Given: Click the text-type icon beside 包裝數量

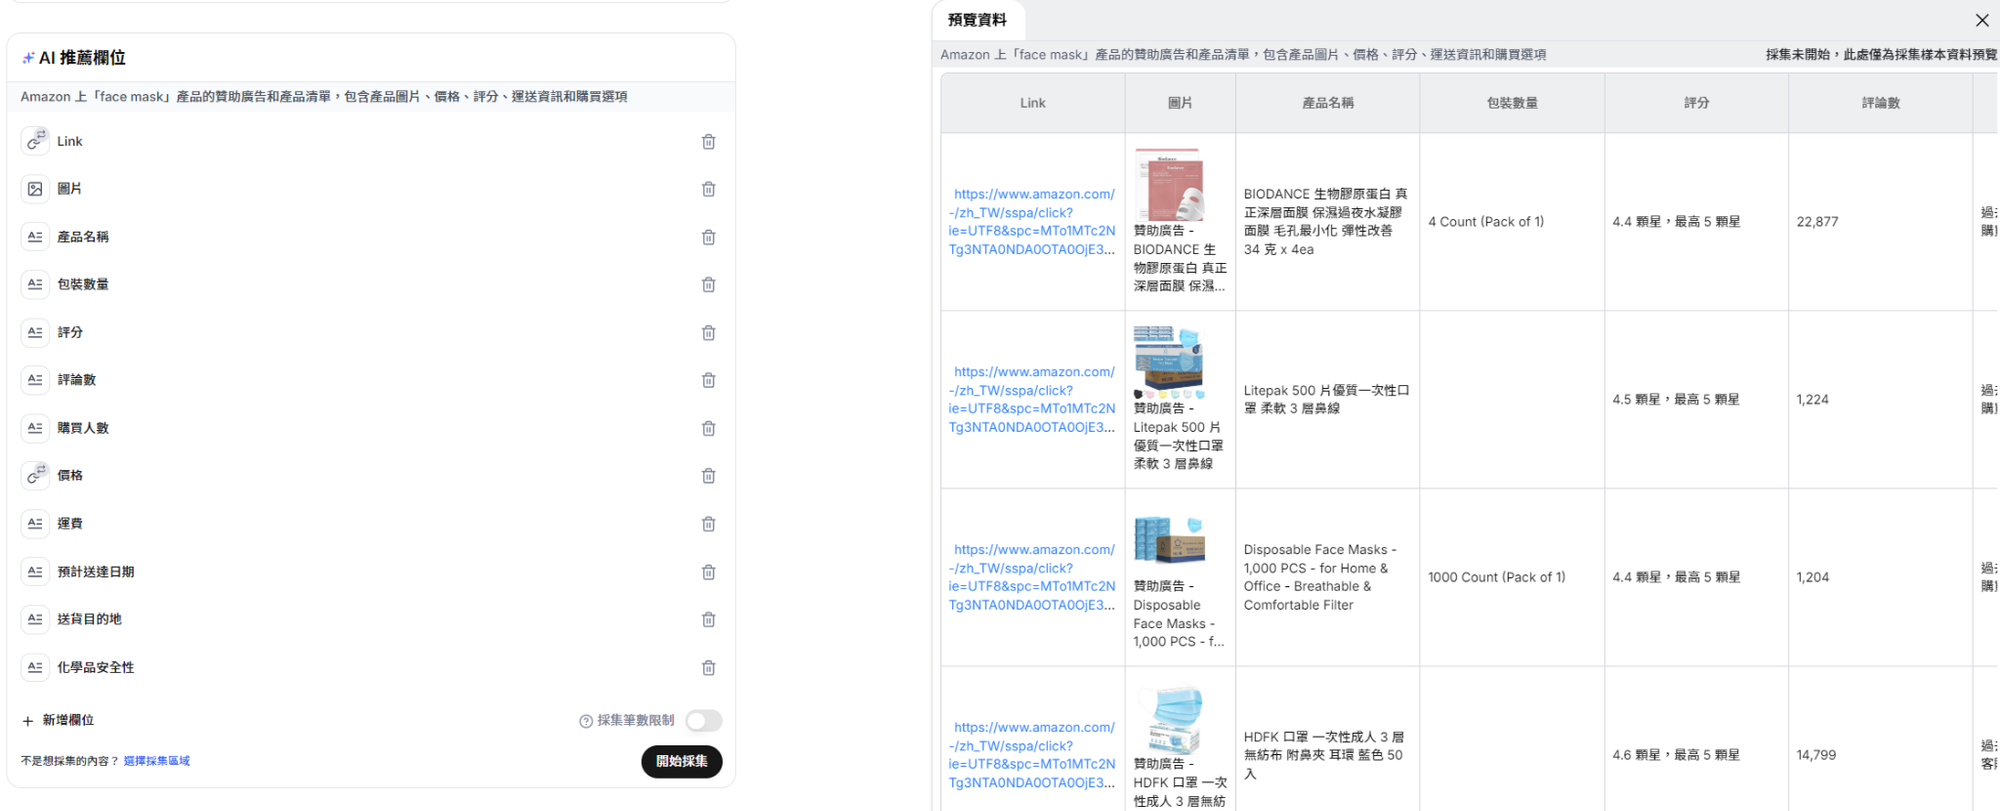Looking at the screenshot, I should [x=35, y=284].
